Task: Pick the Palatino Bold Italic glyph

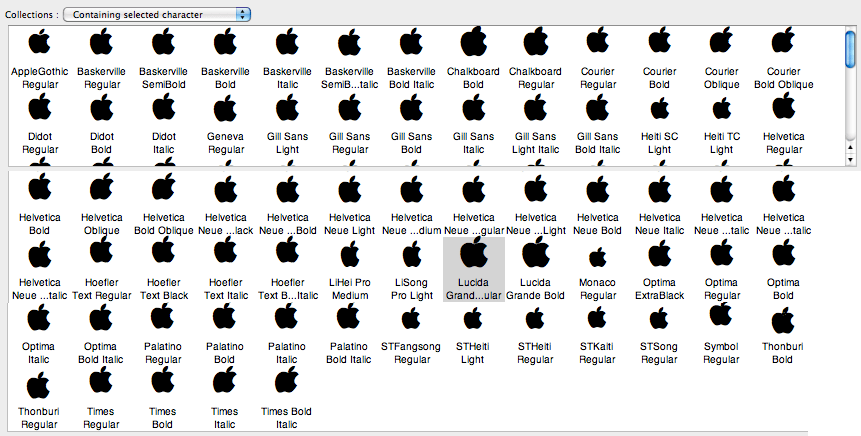Action: [x=348, y=316]
